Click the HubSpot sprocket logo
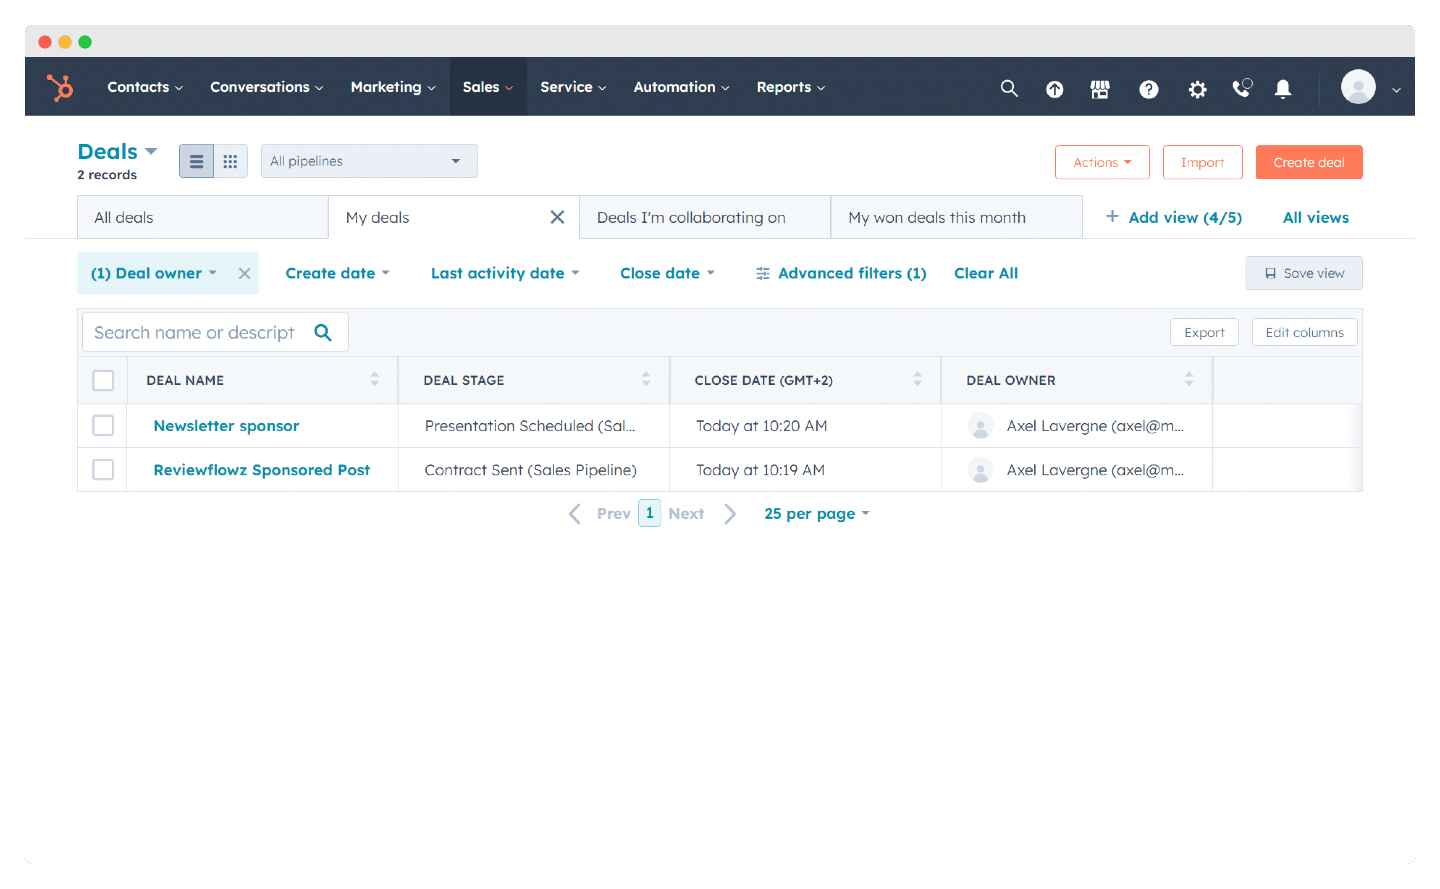 pos(60,88)
